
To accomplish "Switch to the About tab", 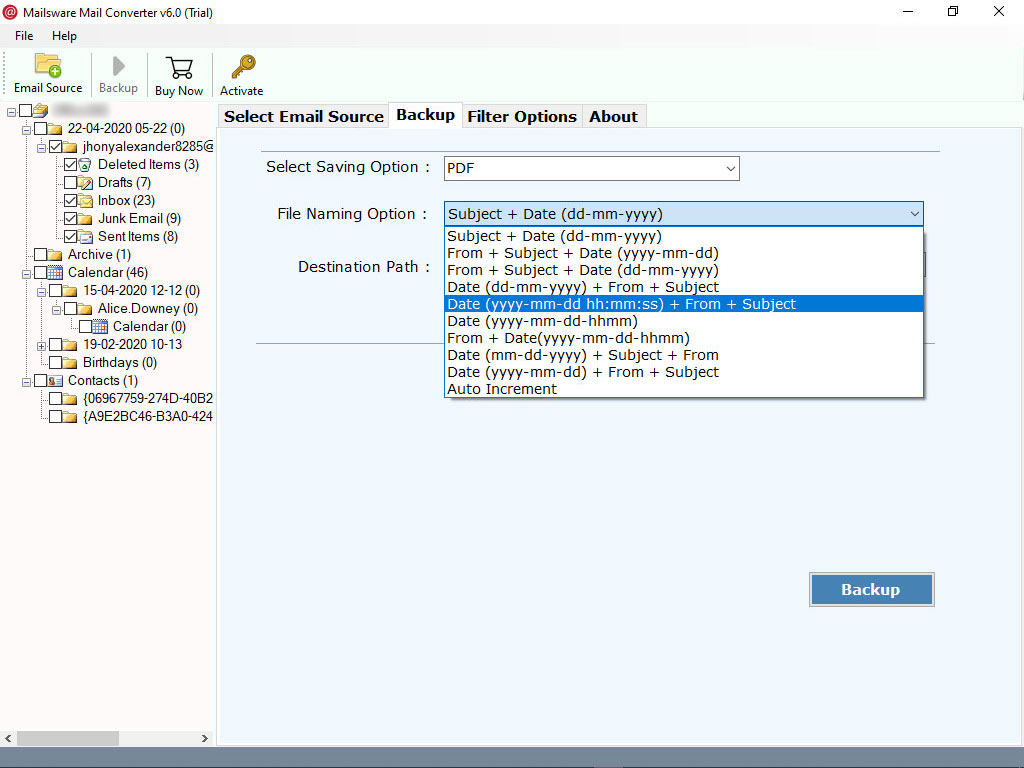I will pyautogui.click(x=613, y=116).
